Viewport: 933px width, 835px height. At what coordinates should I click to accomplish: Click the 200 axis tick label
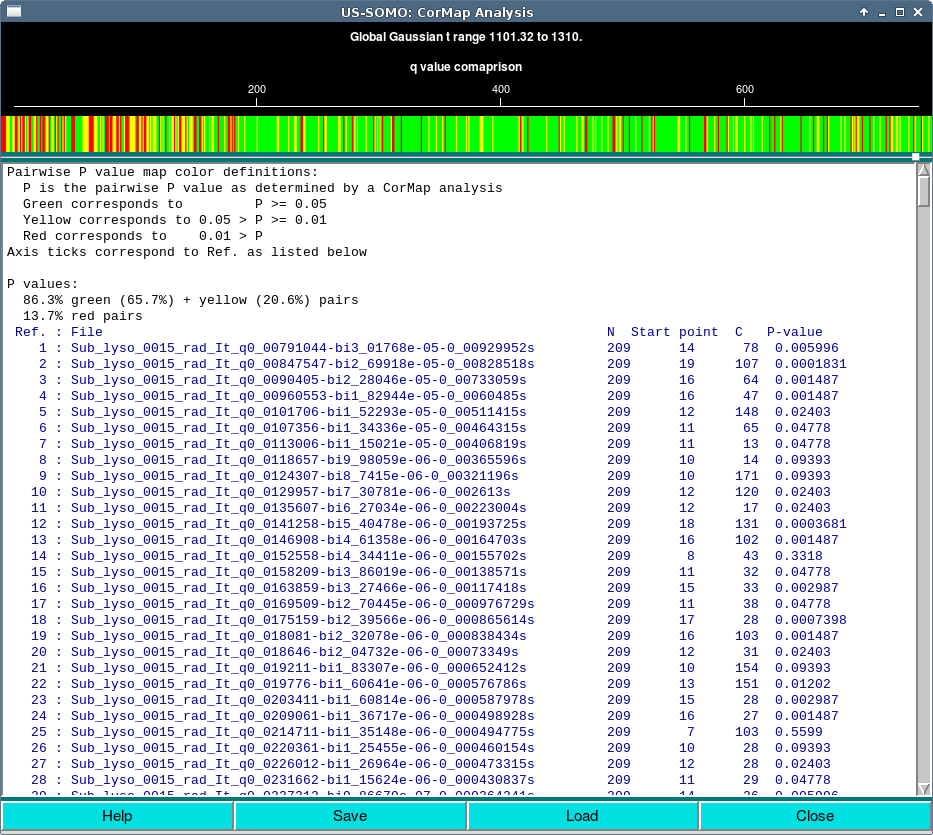pos(256,90)
